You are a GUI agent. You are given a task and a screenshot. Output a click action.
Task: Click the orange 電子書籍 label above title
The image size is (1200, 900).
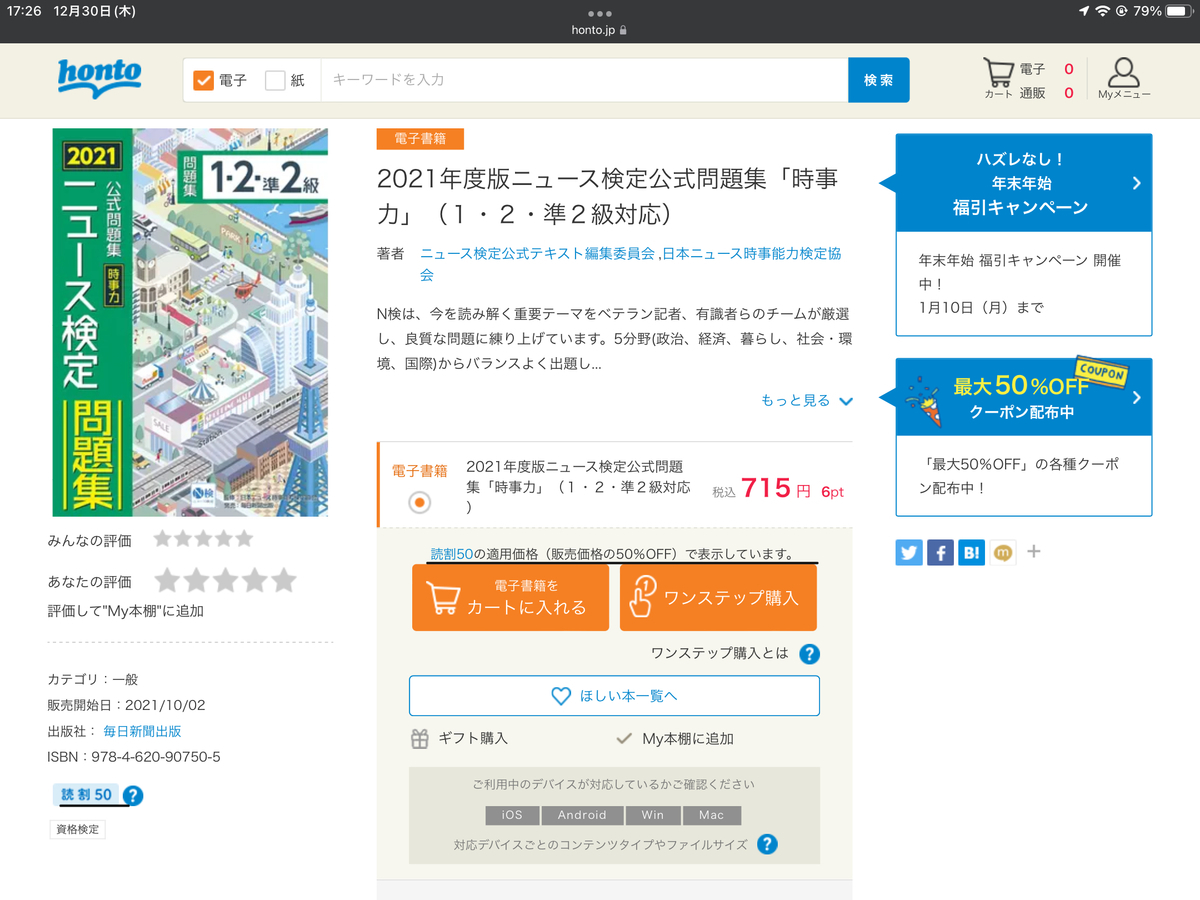(420, 139)
